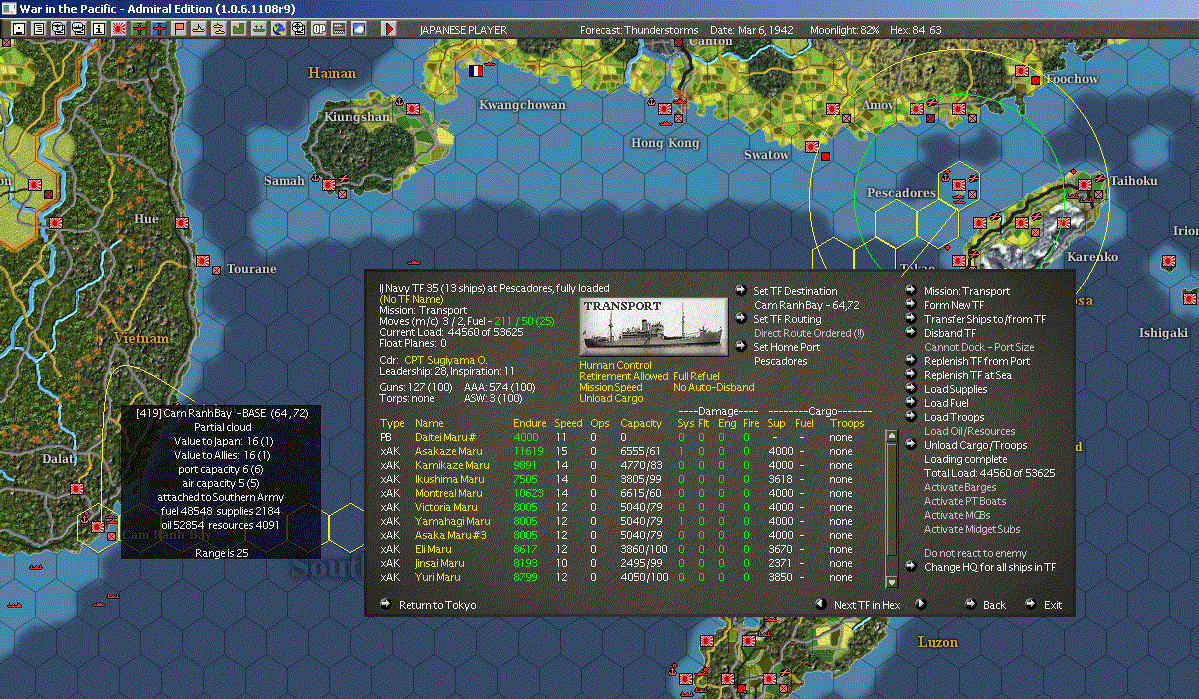Click the arrow beside Set Home Port
The width and height of the screenshot is (1199, 699).
[x=741, y=346]
